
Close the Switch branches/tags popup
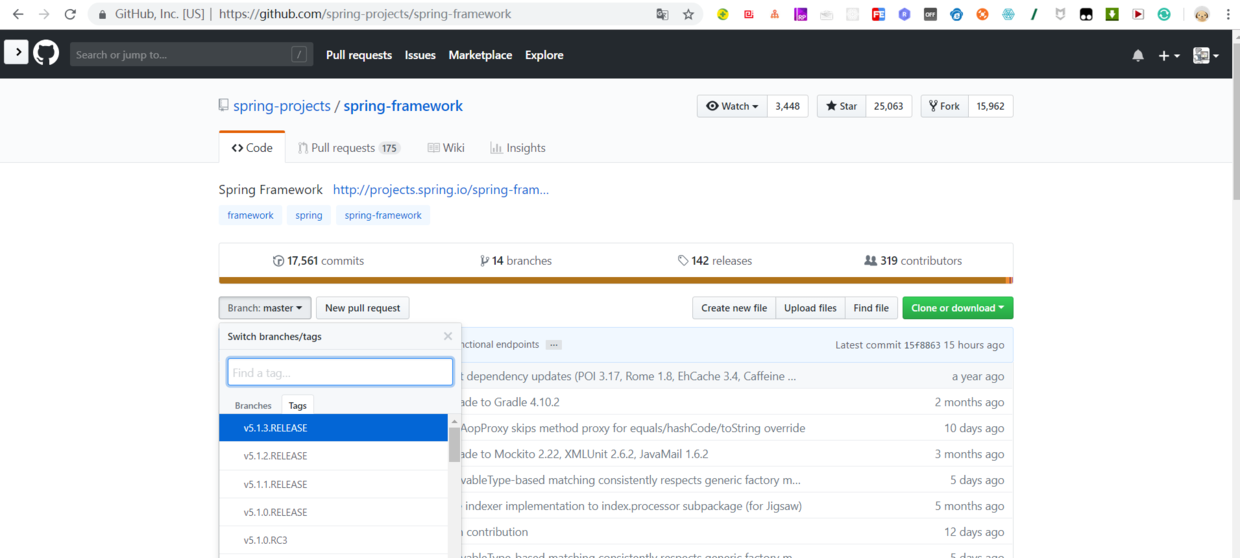tap(447, 336)
